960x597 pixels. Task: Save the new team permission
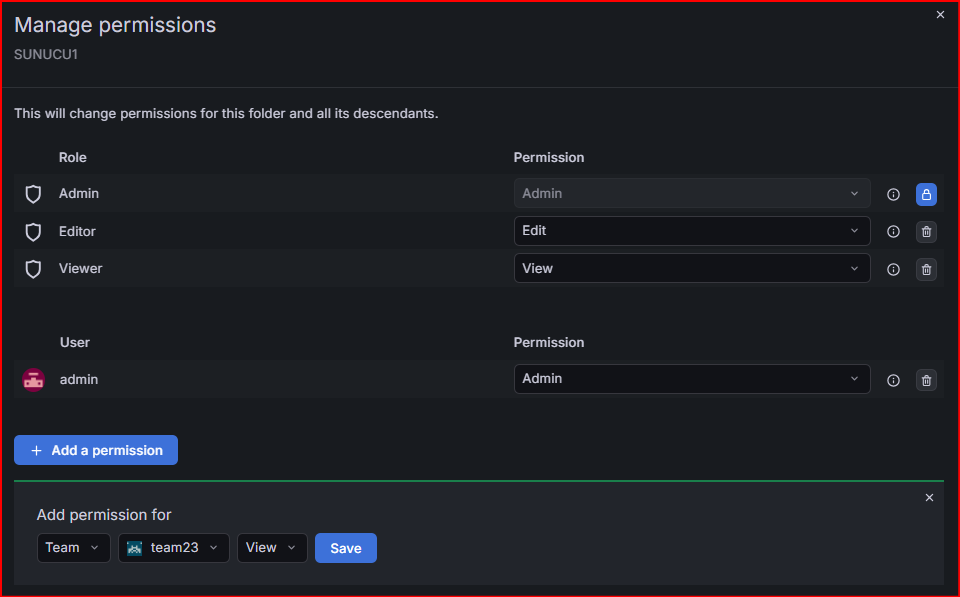pyautogui.click(x=346, y=548)
